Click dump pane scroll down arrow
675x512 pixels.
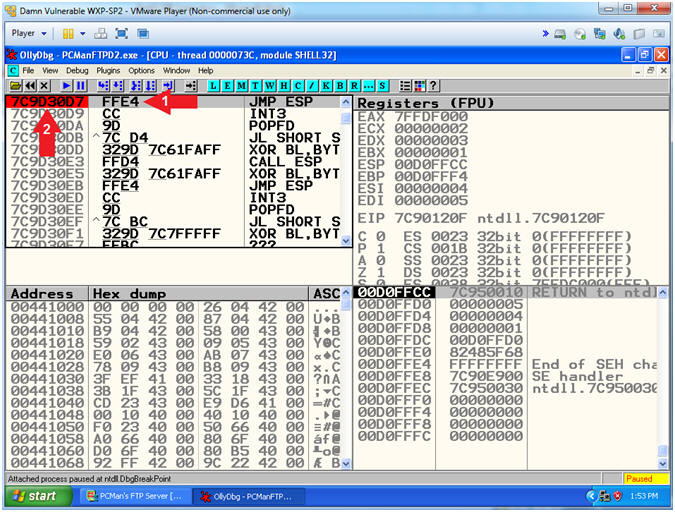(x=346, y=464)
